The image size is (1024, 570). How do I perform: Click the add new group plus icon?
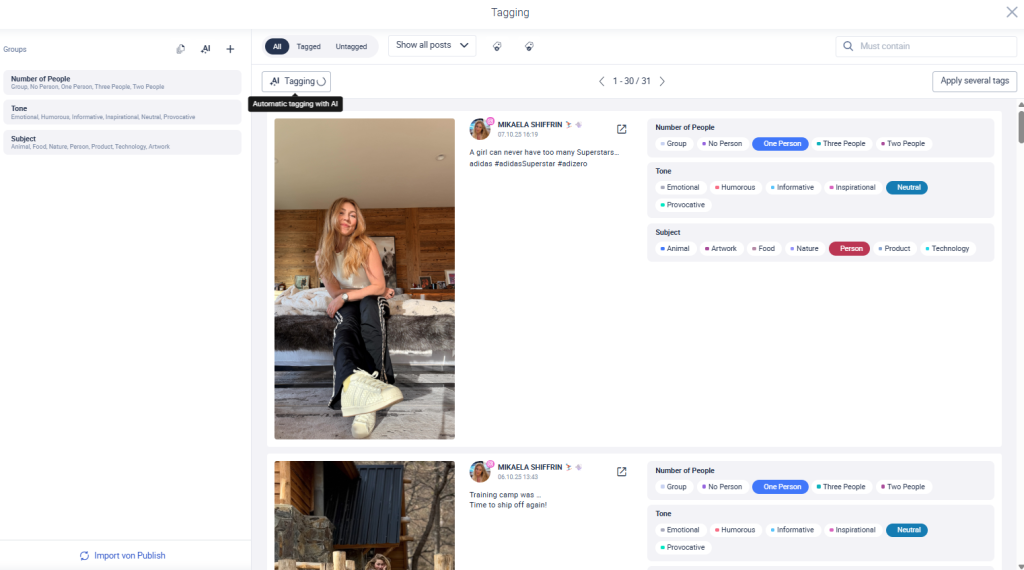click(x=230, y=49)
